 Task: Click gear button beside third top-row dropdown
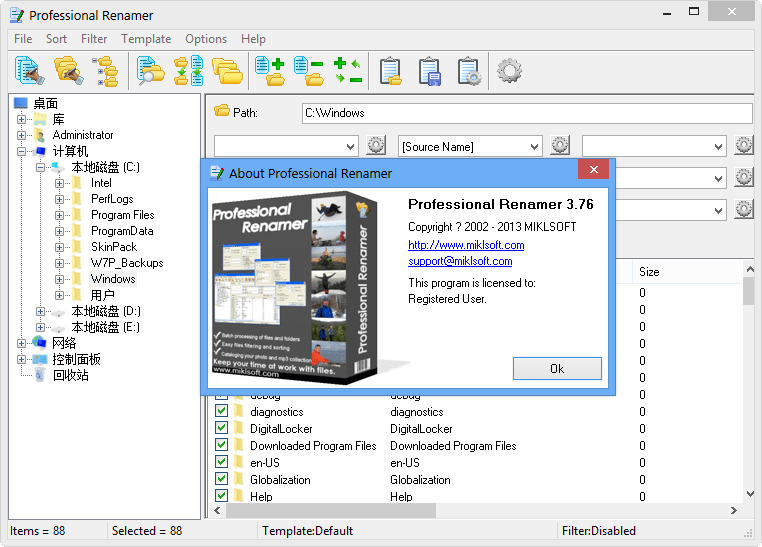click(x=744, y=145)
